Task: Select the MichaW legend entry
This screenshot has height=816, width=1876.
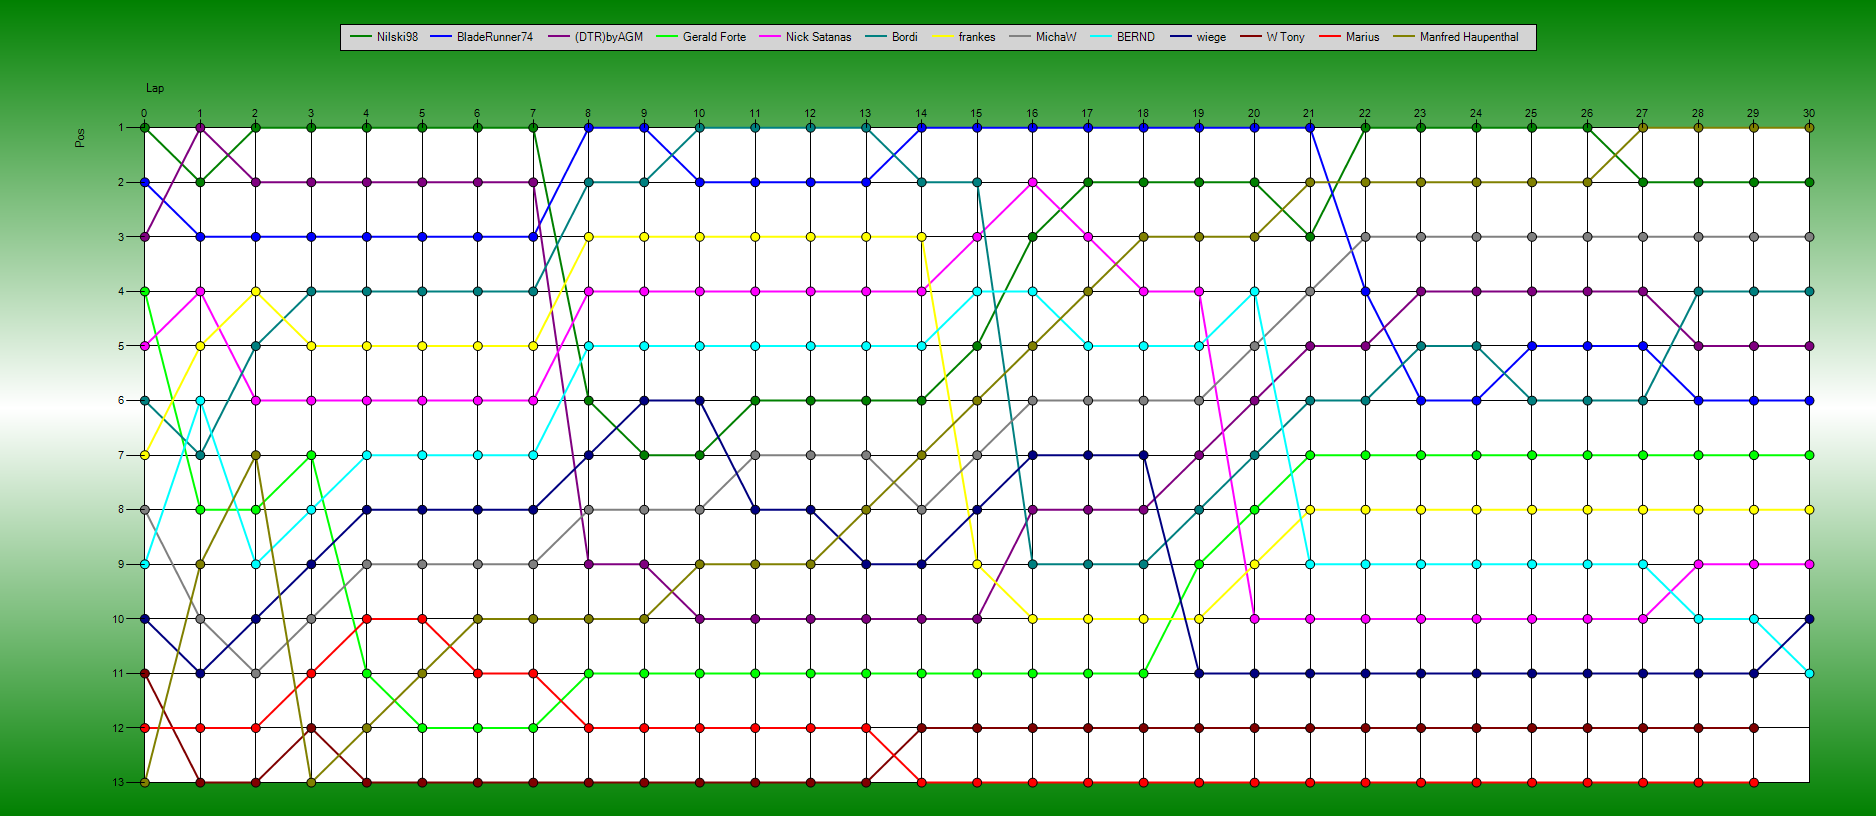Action: (x=1043, y=37)
